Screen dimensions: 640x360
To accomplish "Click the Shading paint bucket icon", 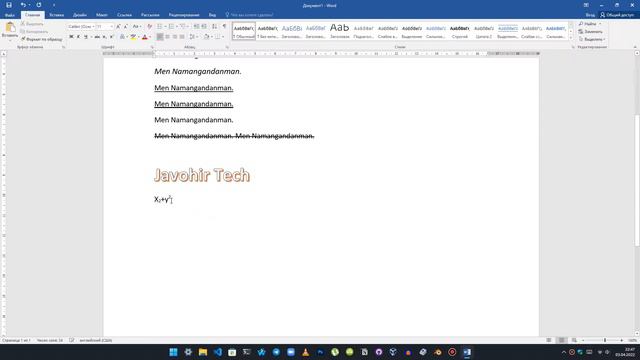I will pos(206,37).
